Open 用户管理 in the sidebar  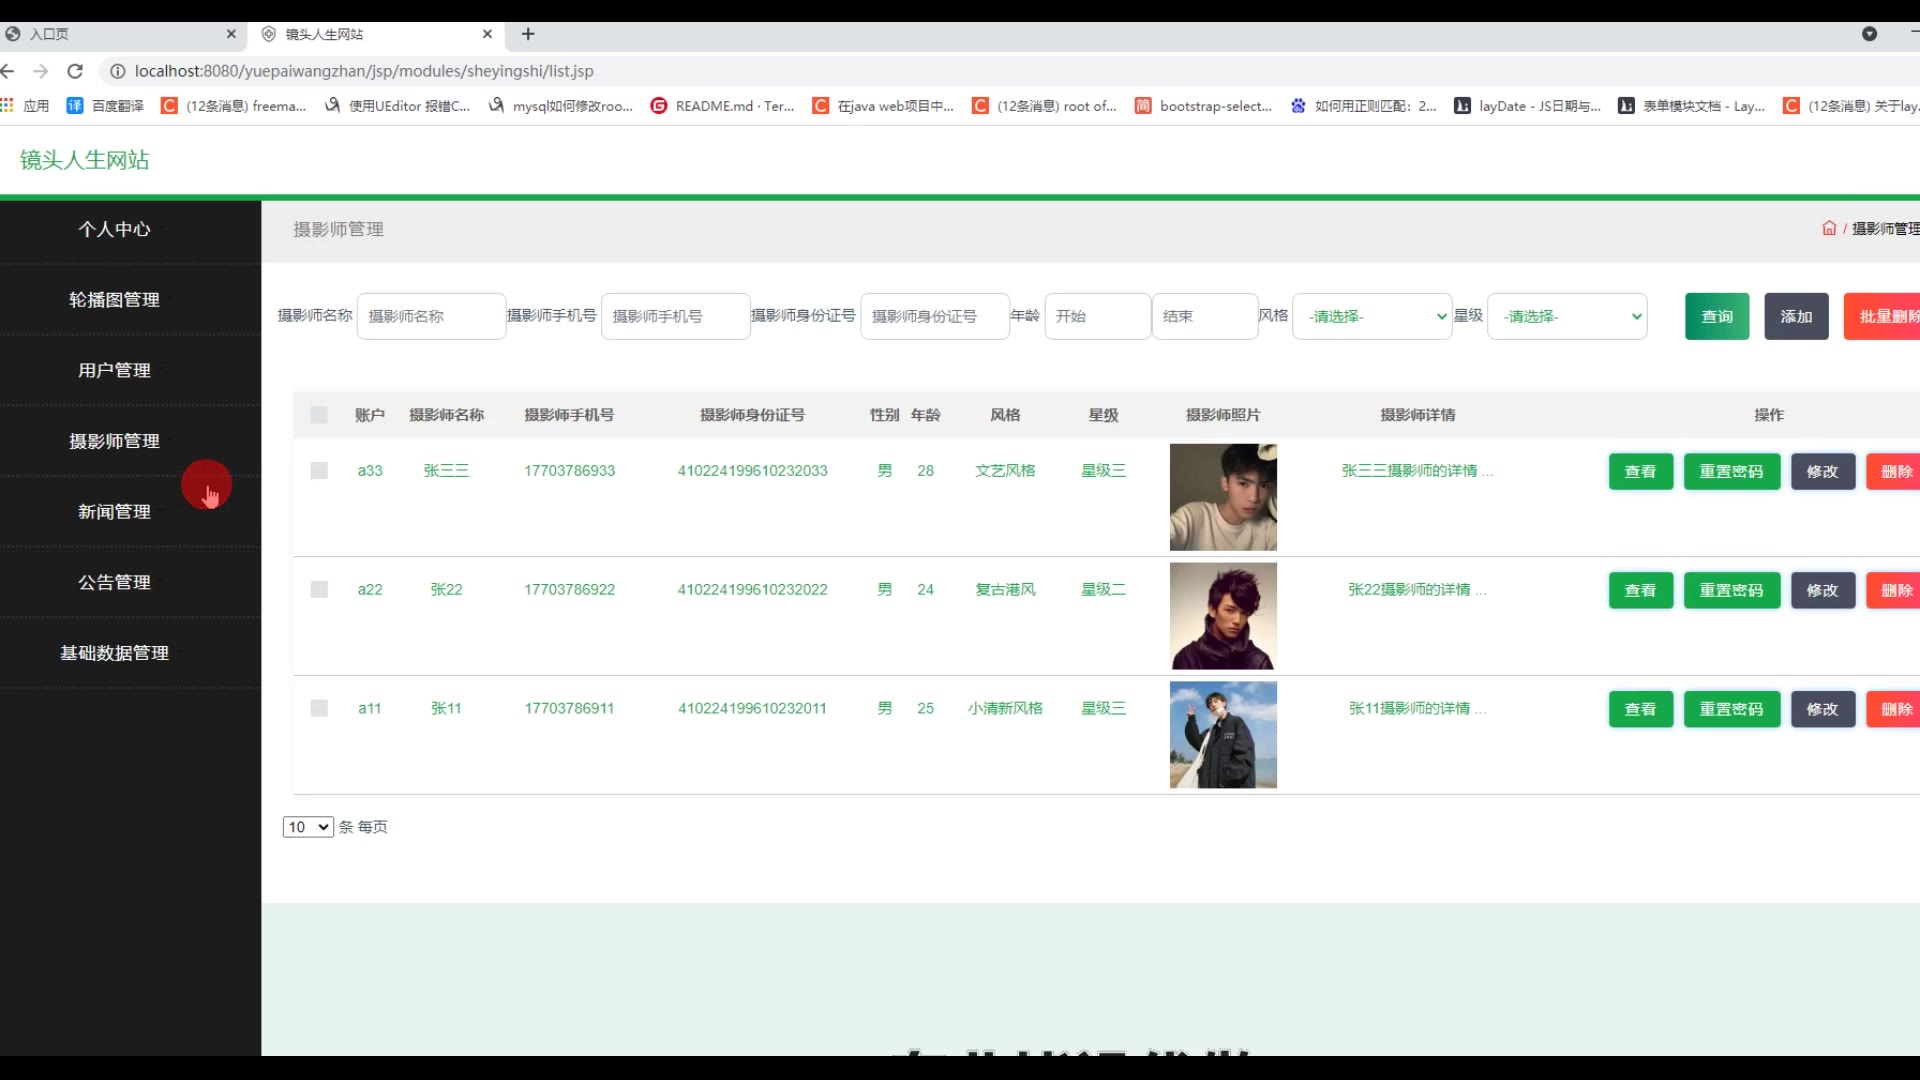click(x=115, y=370)
